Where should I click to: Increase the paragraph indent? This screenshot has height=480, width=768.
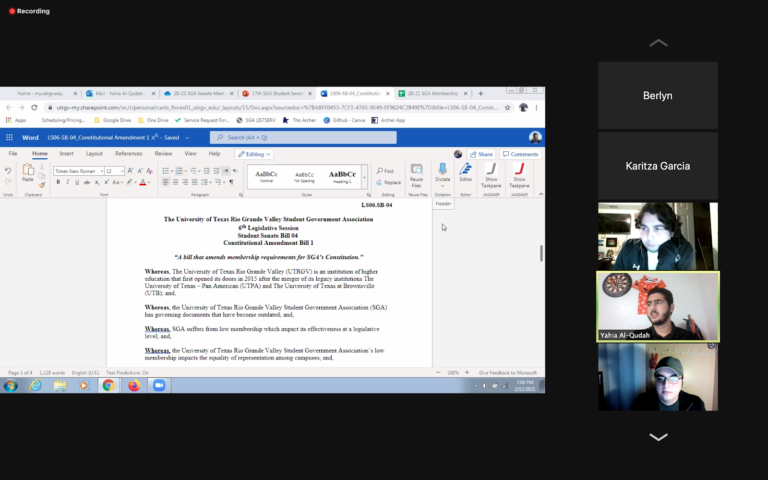click(216, 171)
